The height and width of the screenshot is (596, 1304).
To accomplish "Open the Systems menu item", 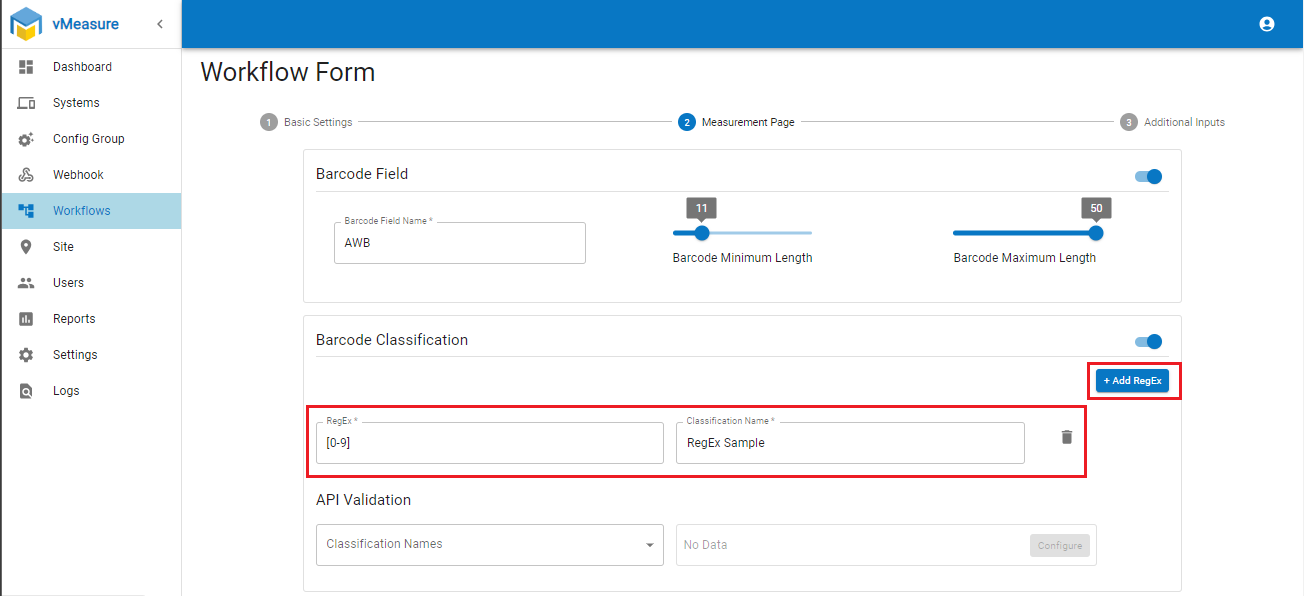I will (x=76, y=103).
